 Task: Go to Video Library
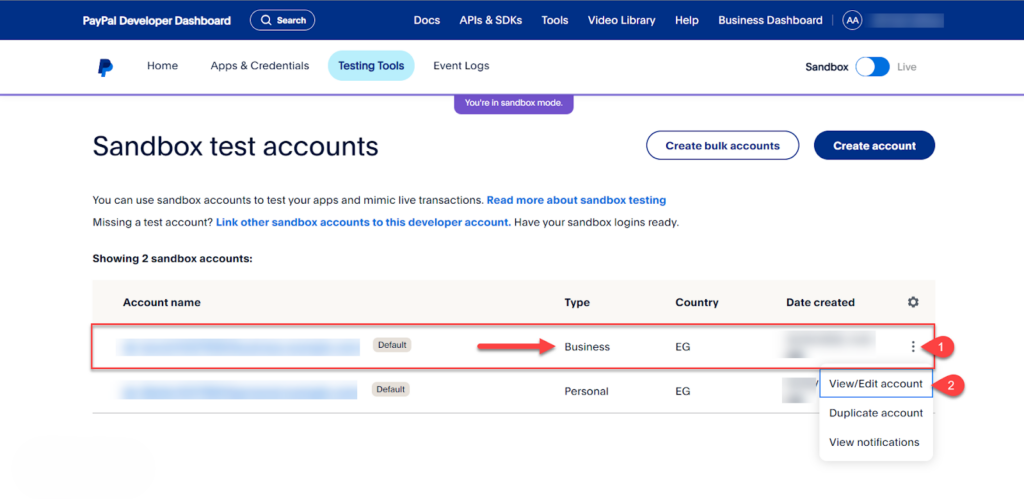click(x=621, y=20)
